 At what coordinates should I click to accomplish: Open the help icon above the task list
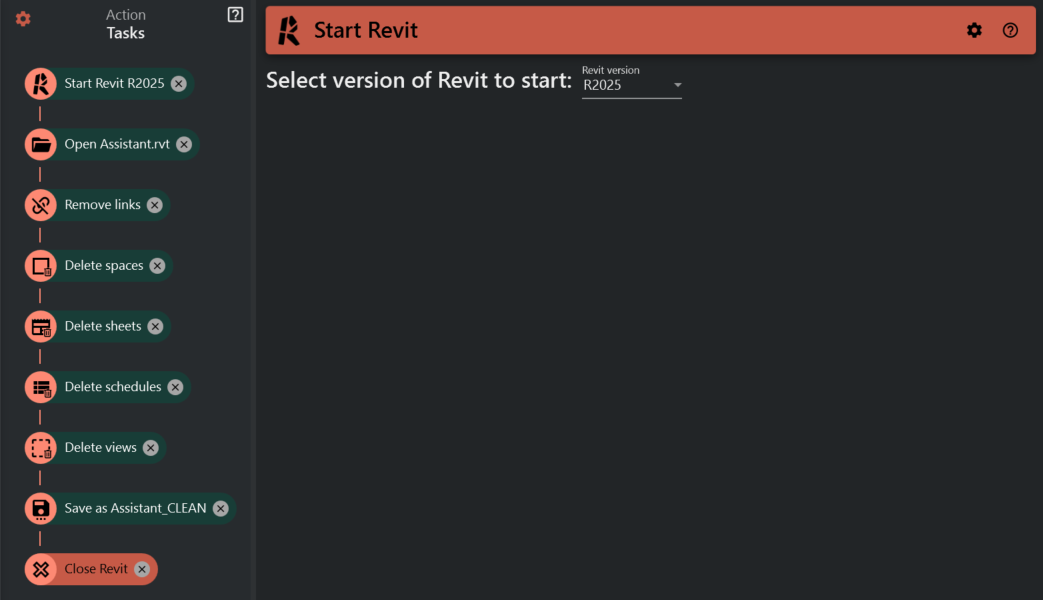tap(235, 13)
